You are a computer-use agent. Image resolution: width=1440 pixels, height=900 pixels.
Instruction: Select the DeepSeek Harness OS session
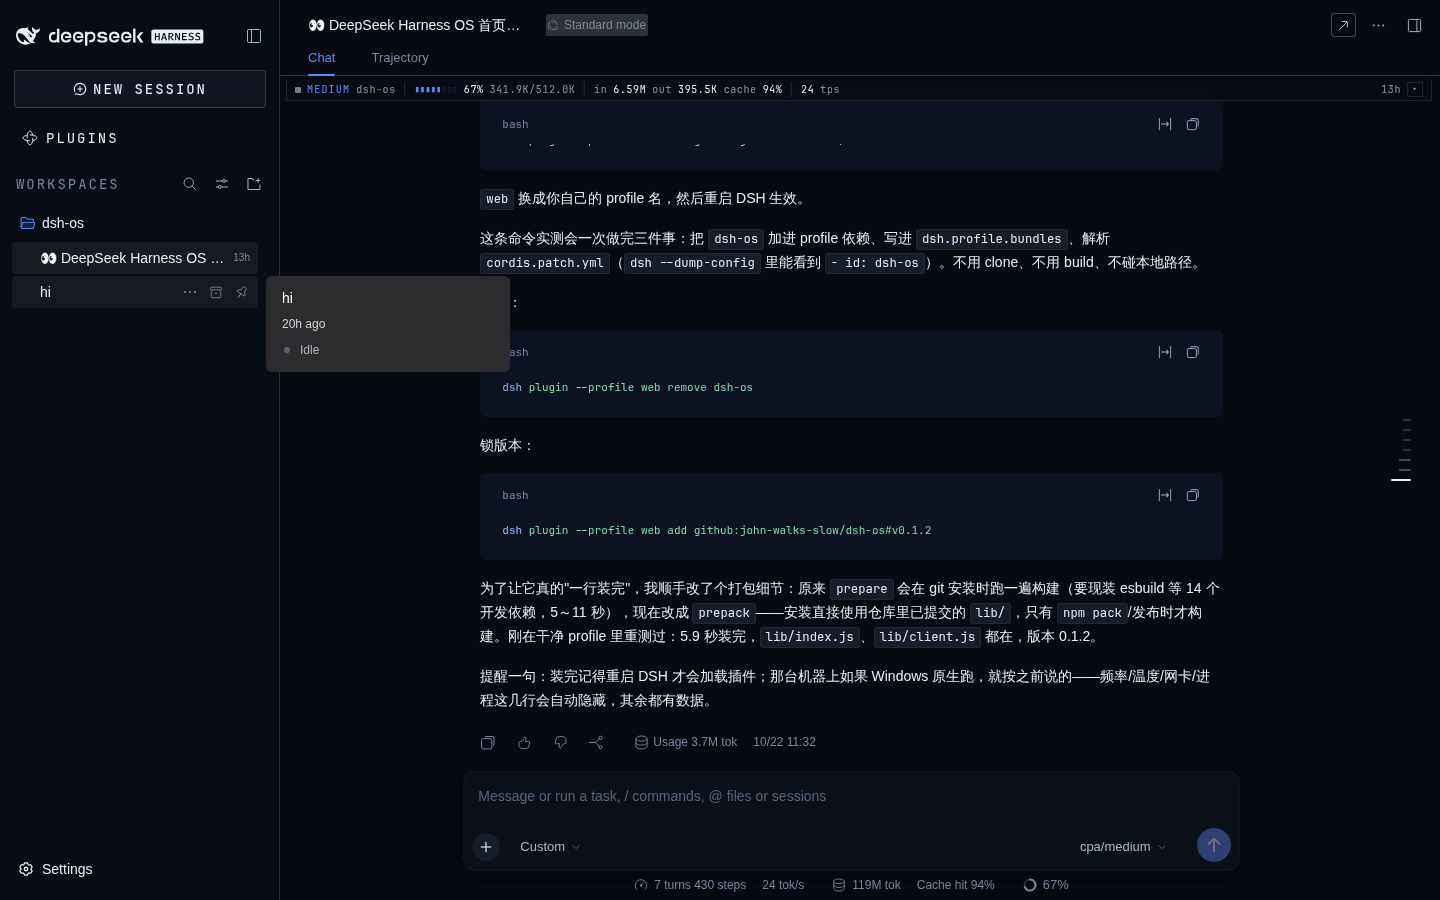tap(135, 258)
